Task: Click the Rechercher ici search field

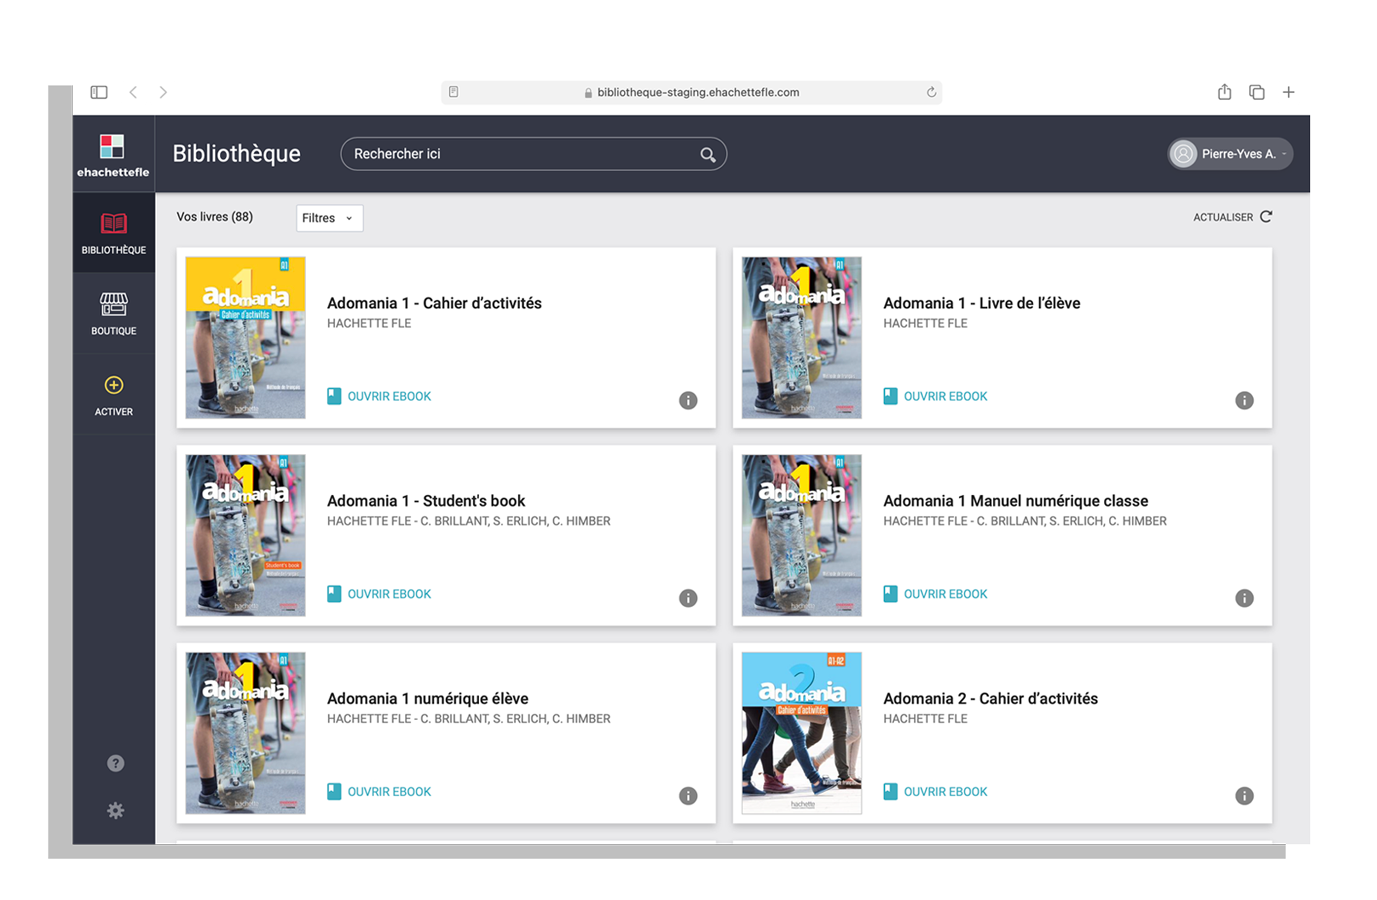Action: pos(520,154)
